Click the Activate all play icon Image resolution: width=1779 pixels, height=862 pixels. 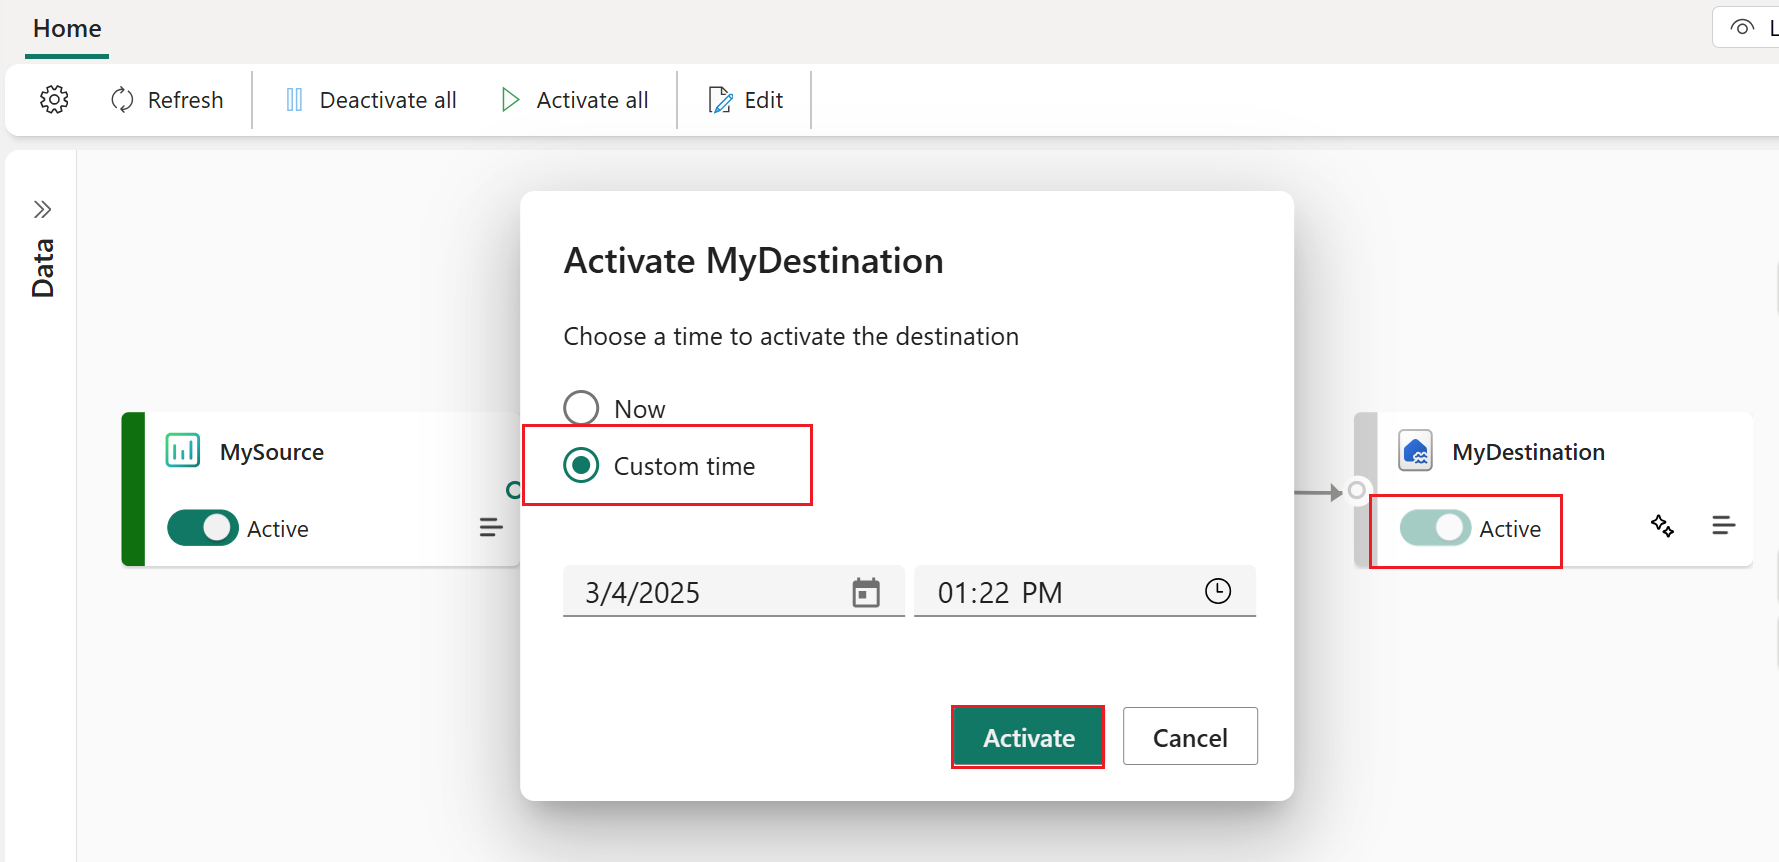coord(510,100)
